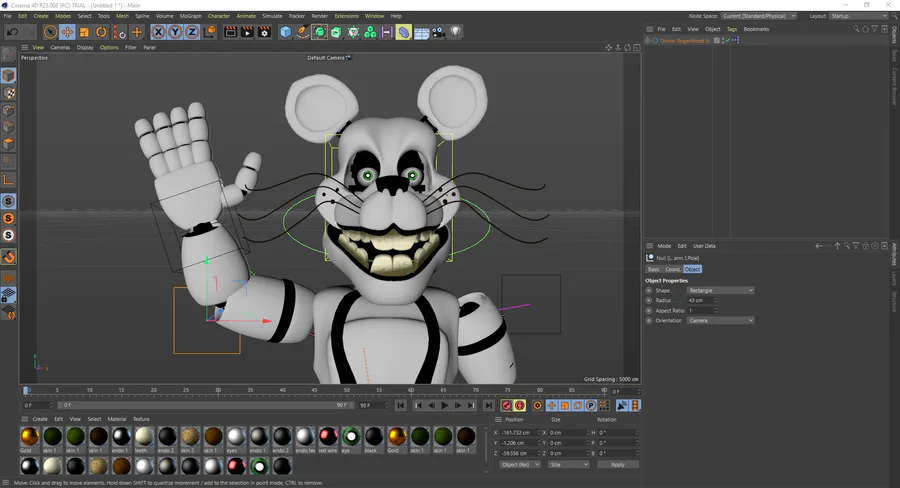Open the MoGraph menu
Screen dimensions: 900x488
tap(191, 16)
